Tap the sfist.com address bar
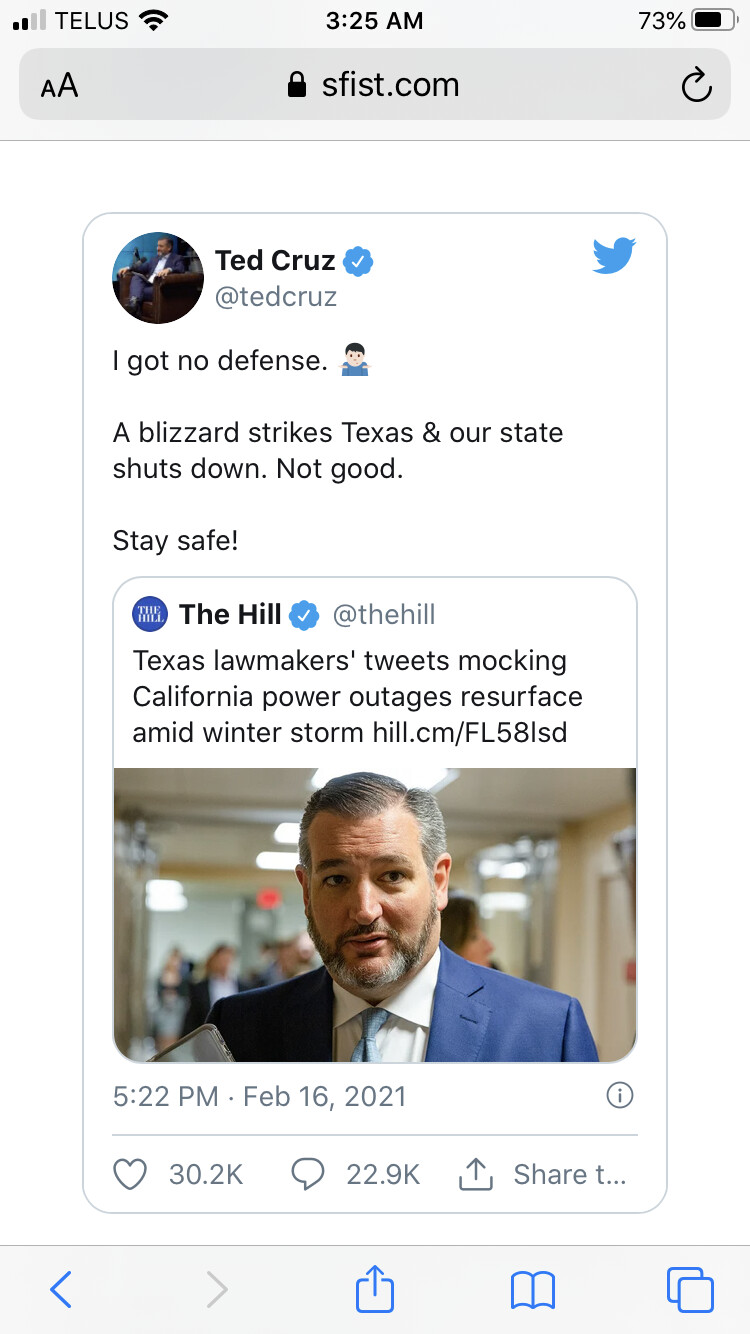 coord(374,85)
